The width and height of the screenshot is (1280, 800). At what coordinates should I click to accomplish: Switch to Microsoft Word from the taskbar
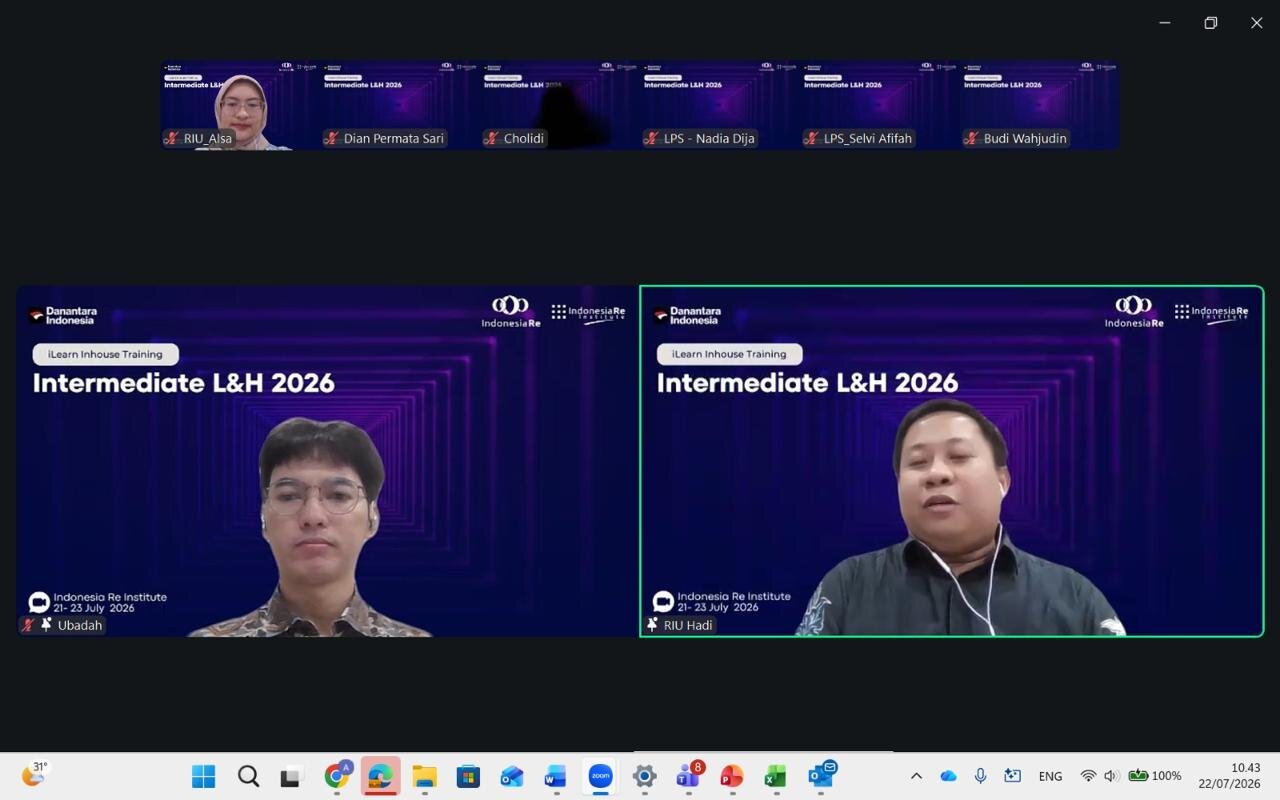tap(555, 776)
